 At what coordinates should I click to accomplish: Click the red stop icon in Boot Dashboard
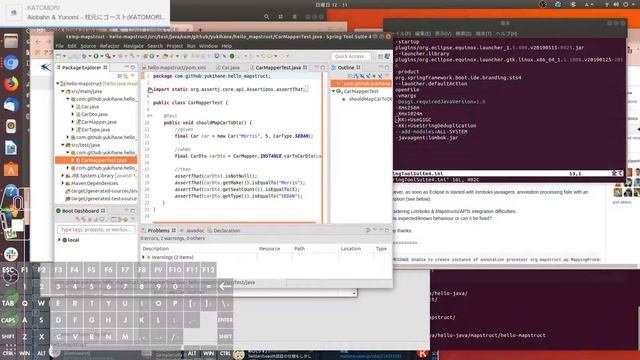click(90, 220)
